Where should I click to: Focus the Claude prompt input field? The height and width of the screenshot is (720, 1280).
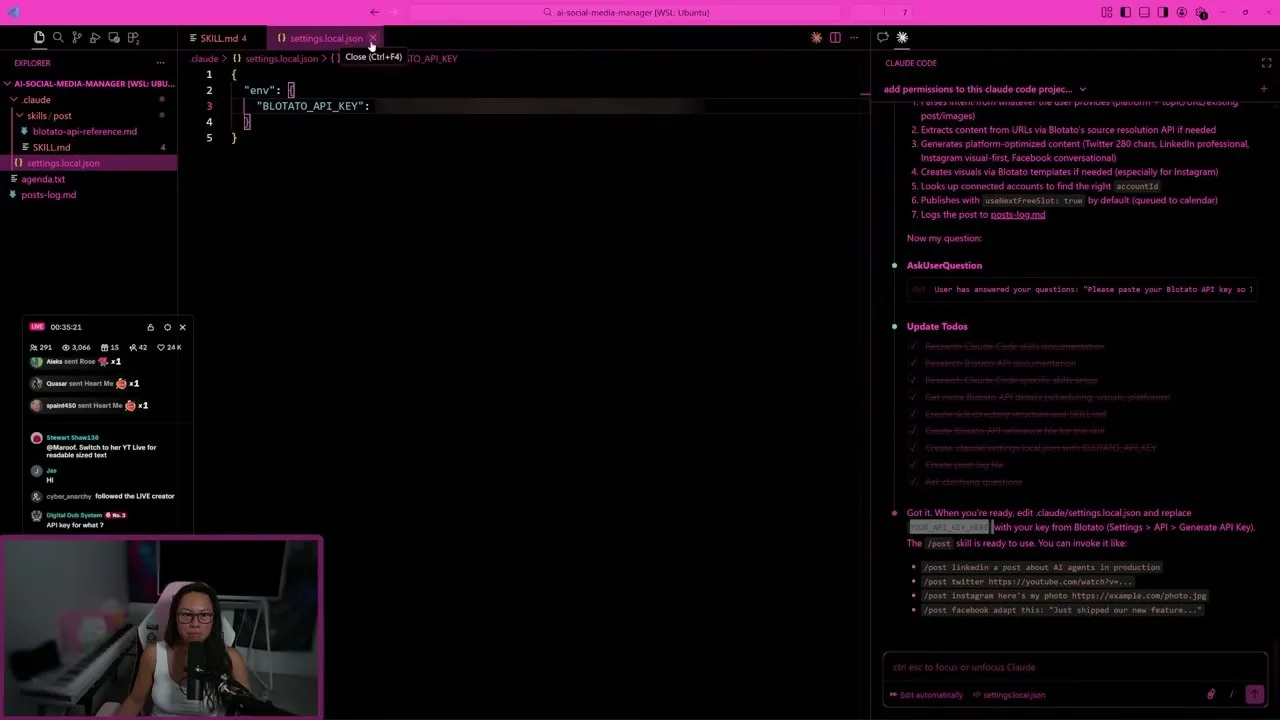coord(1075,667)
